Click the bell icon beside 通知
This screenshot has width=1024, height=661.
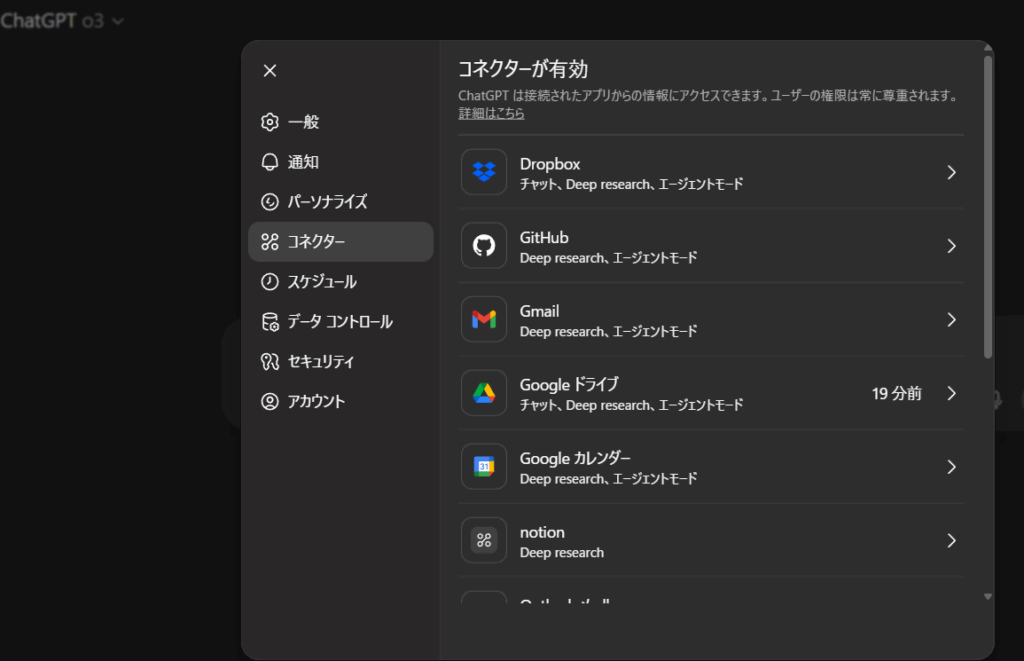coord(270,162)
